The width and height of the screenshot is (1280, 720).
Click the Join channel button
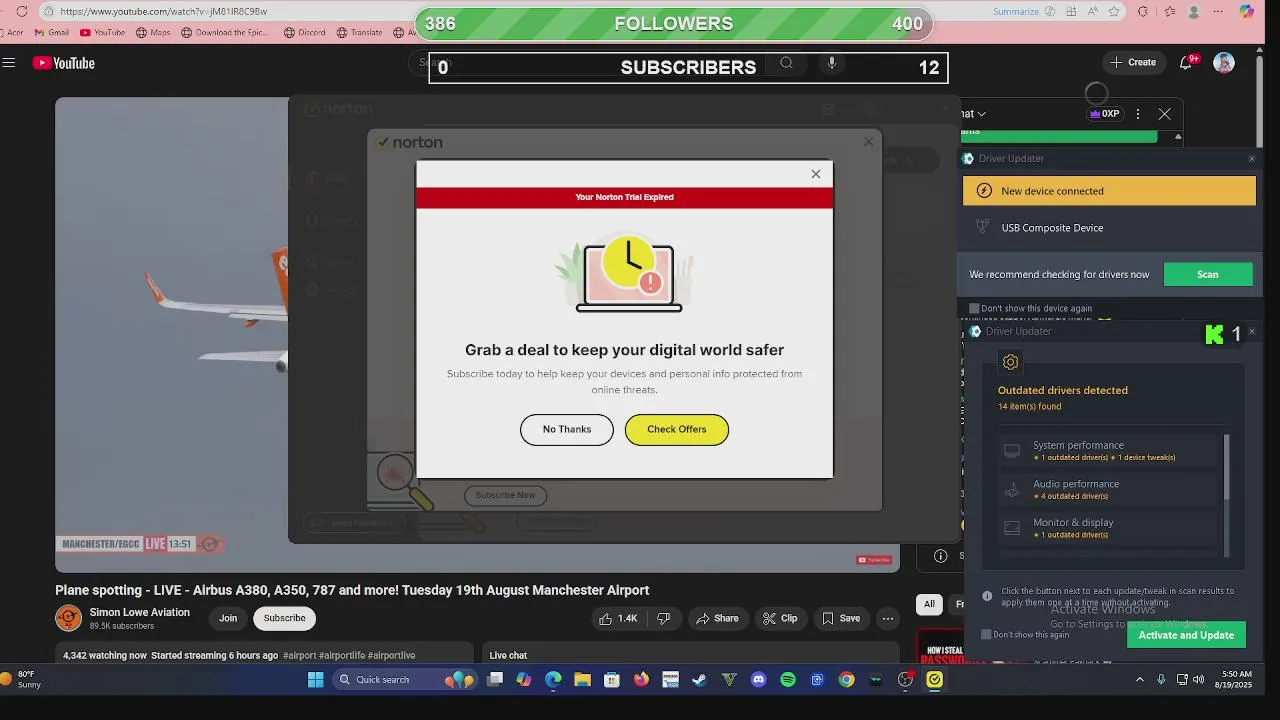(x=228, y=618)
